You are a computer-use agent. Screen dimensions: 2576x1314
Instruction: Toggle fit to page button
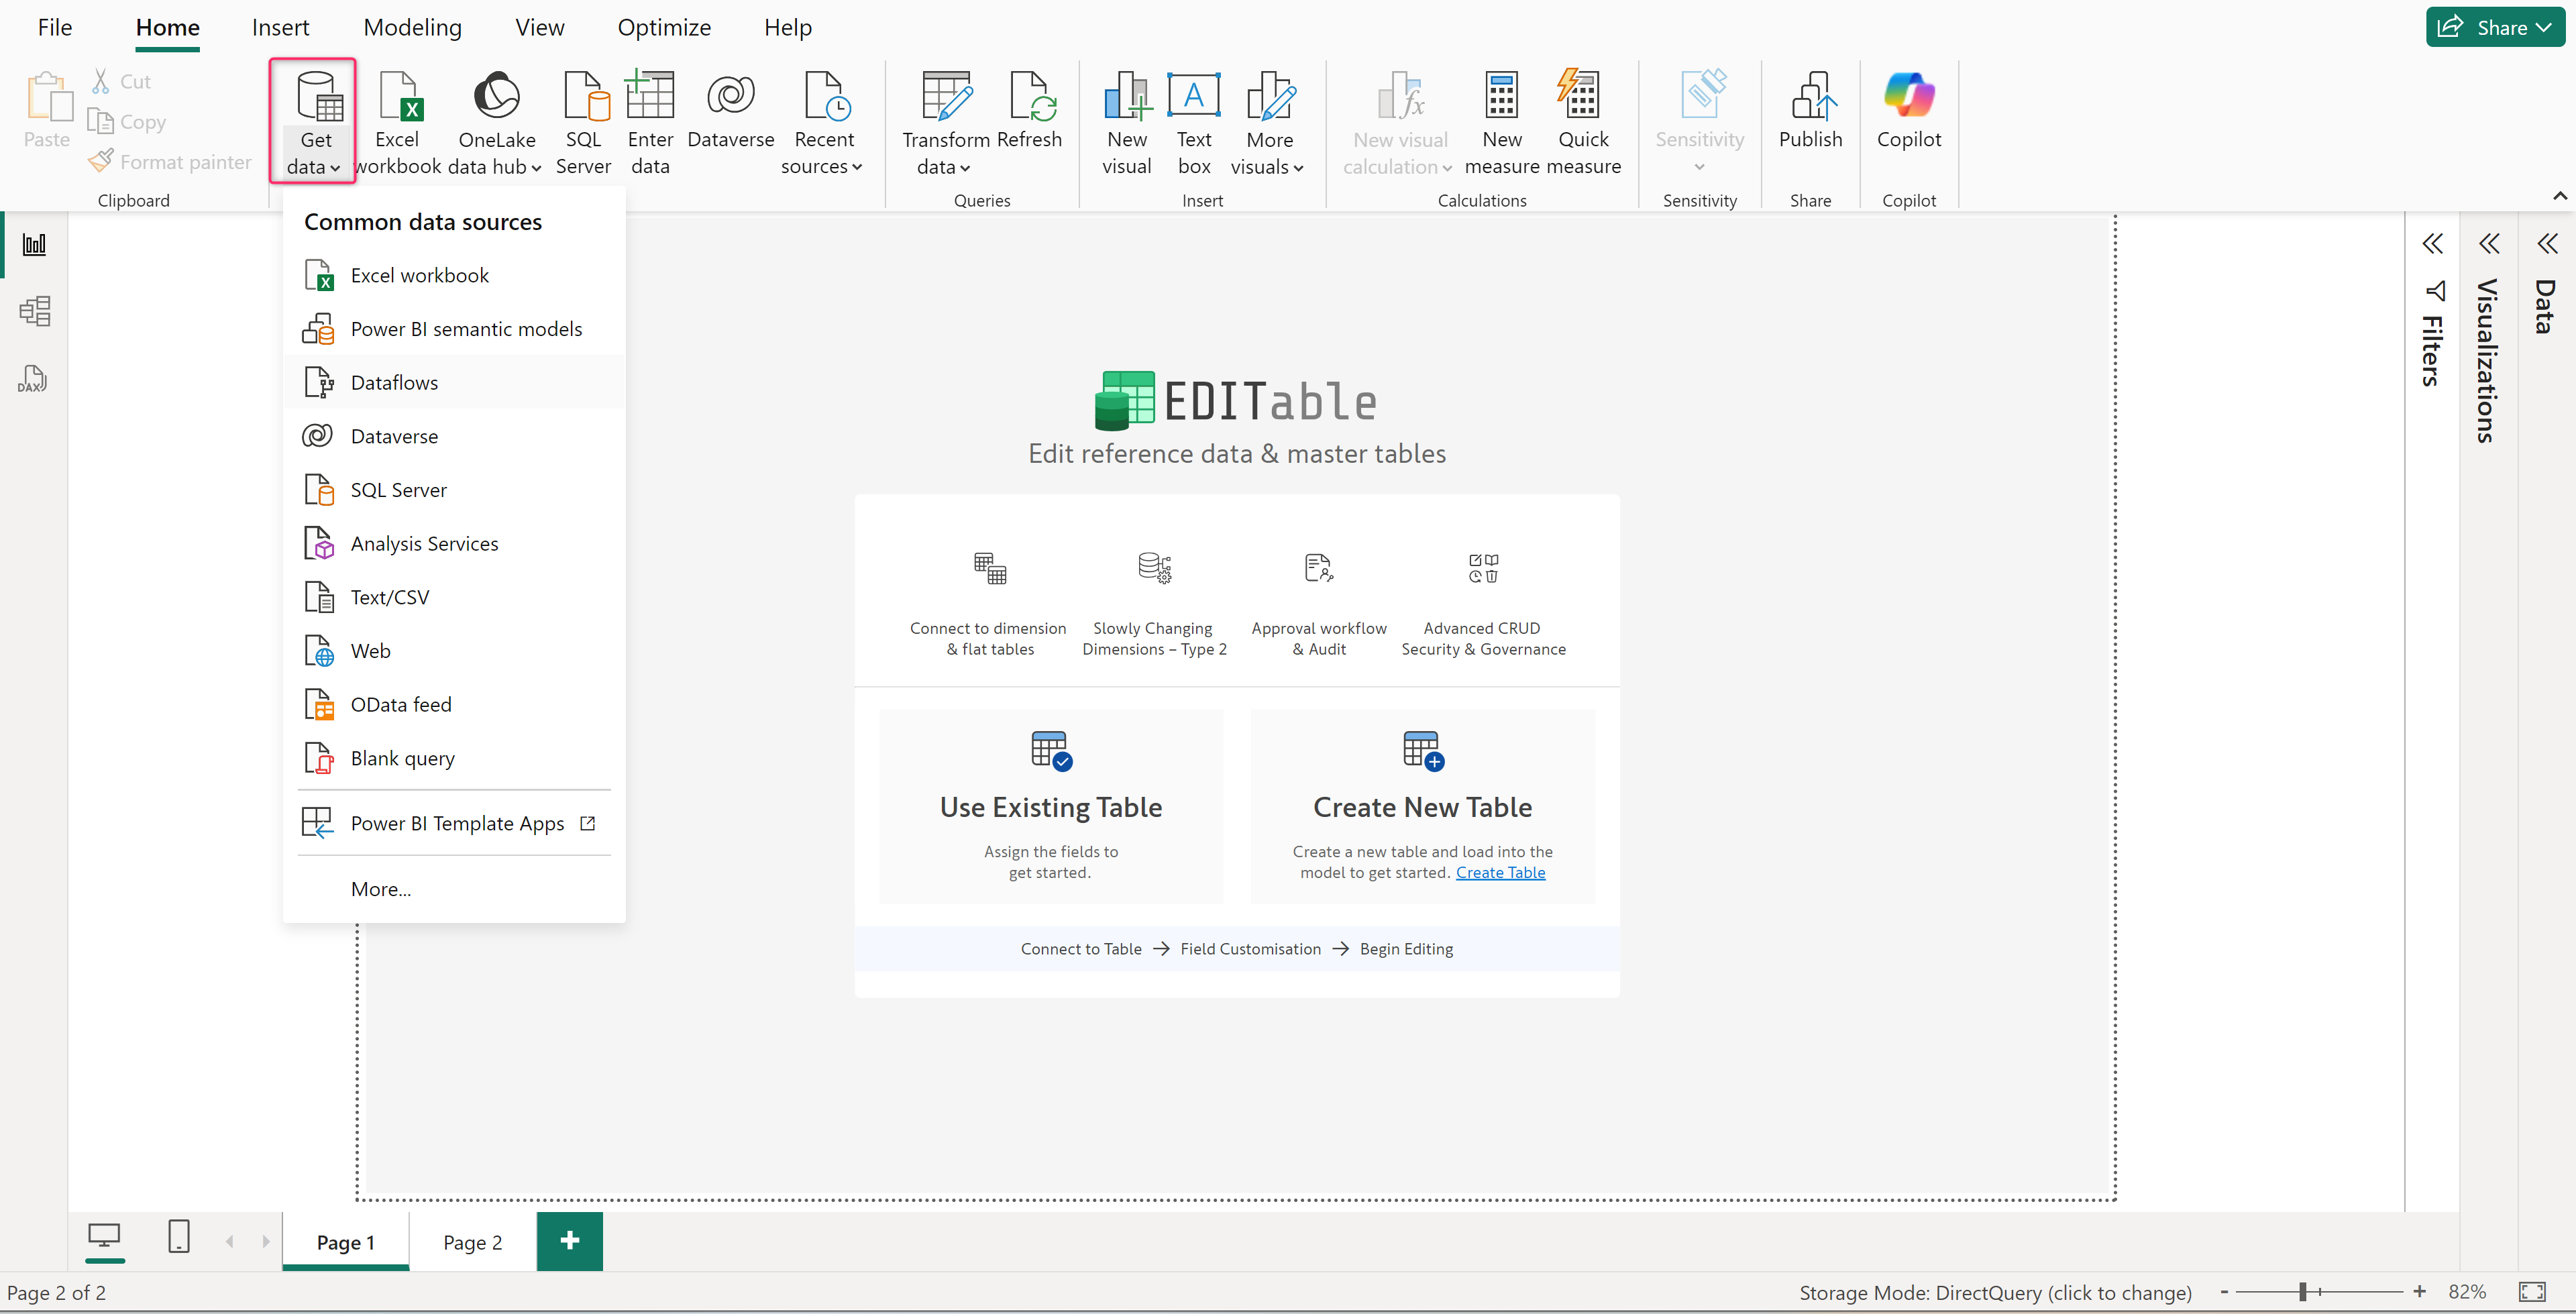(2531, 1291)
